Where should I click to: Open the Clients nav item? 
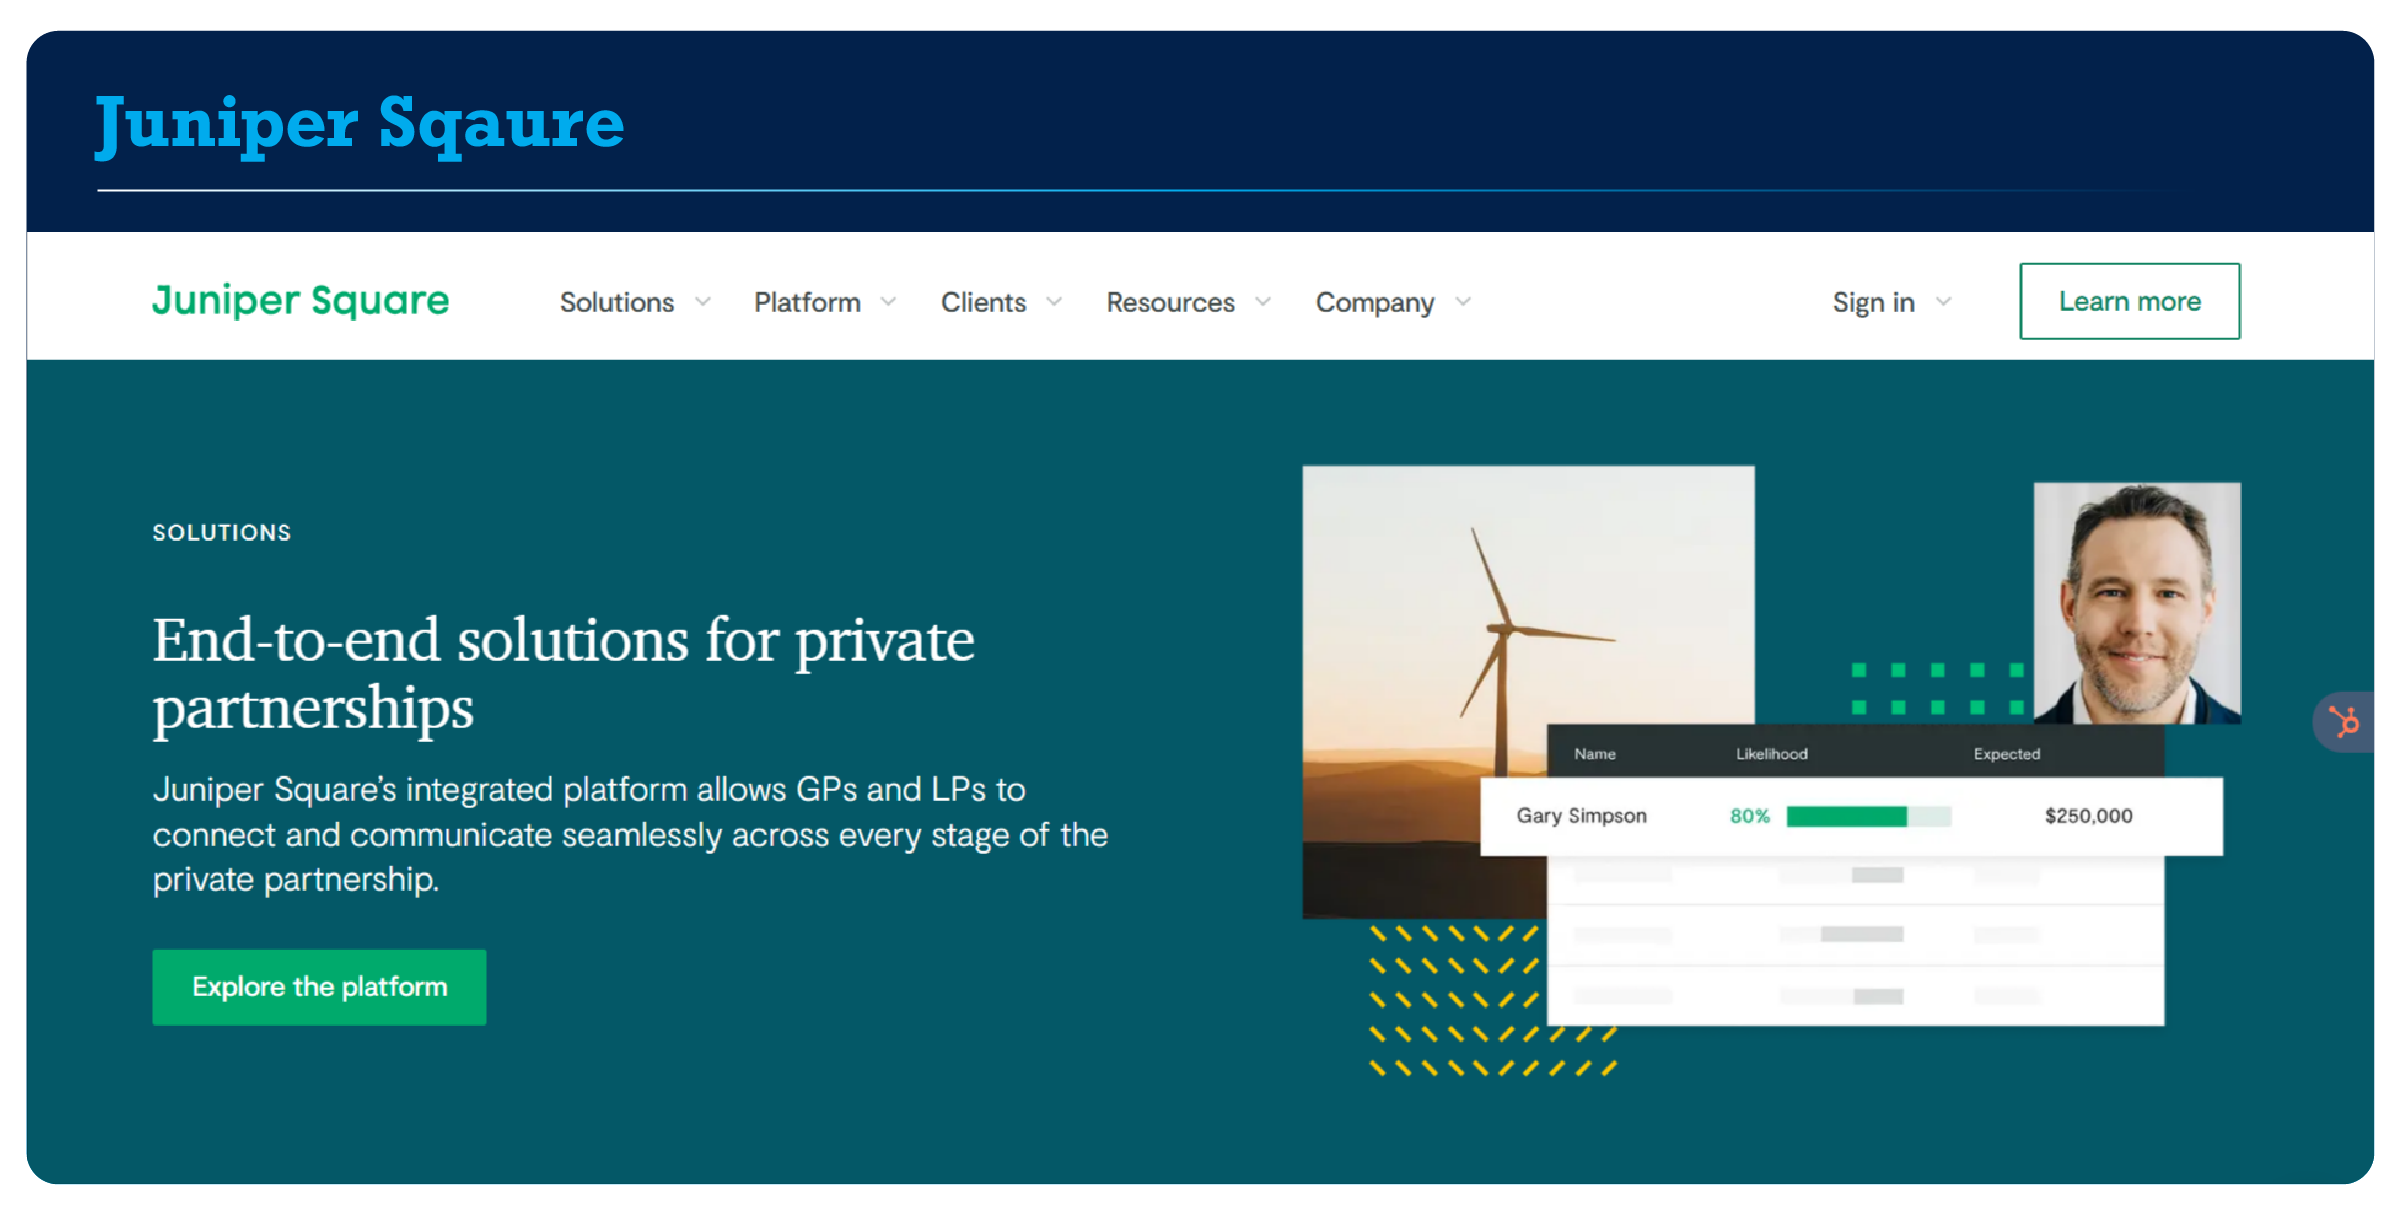tap(983, 302)
